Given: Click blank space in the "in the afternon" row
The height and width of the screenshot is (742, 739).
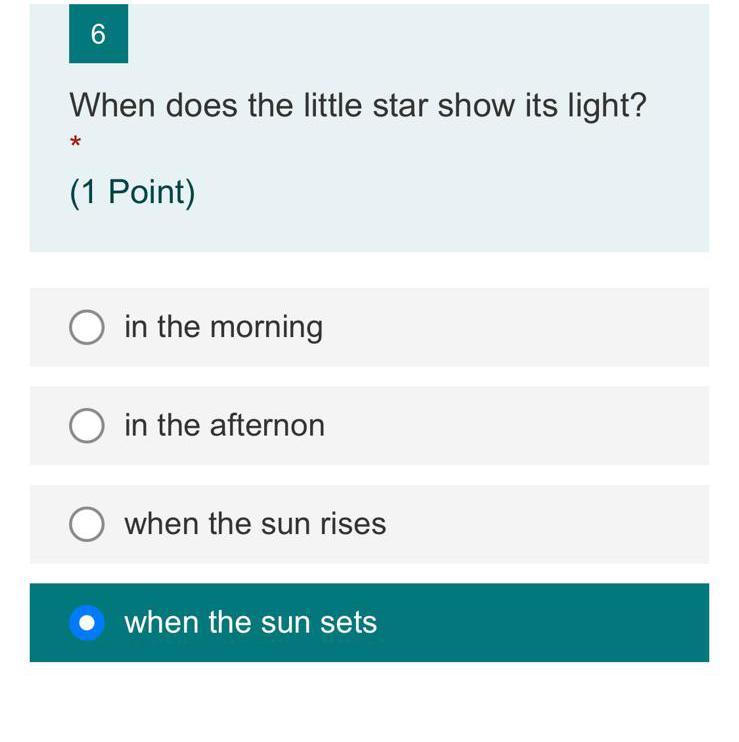Looking at the screenshot, I should coord(520,426).
